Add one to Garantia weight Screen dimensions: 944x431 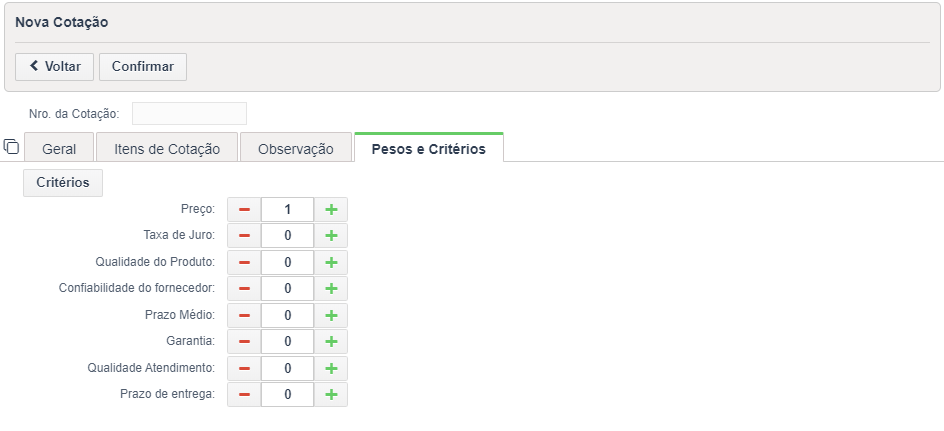point(331,342)
